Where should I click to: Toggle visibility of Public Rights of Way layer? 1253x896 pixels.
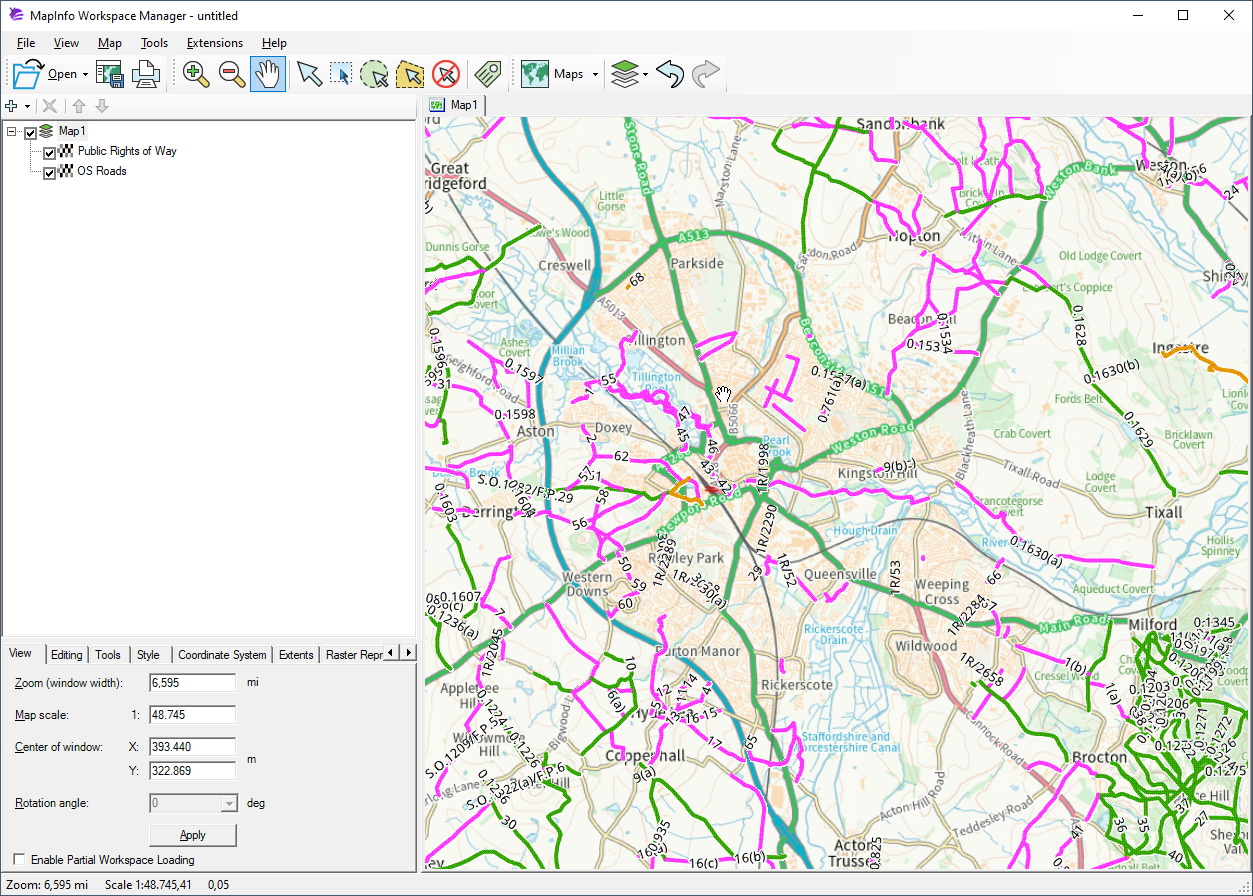[49, 152]
